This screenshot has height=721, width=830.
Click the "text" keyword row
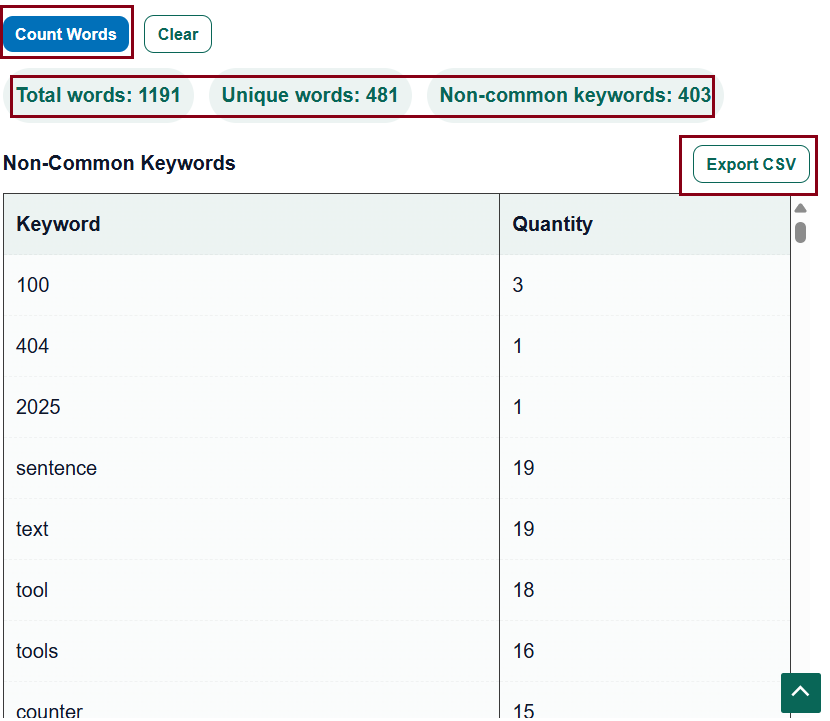click(x=32, y=529)
